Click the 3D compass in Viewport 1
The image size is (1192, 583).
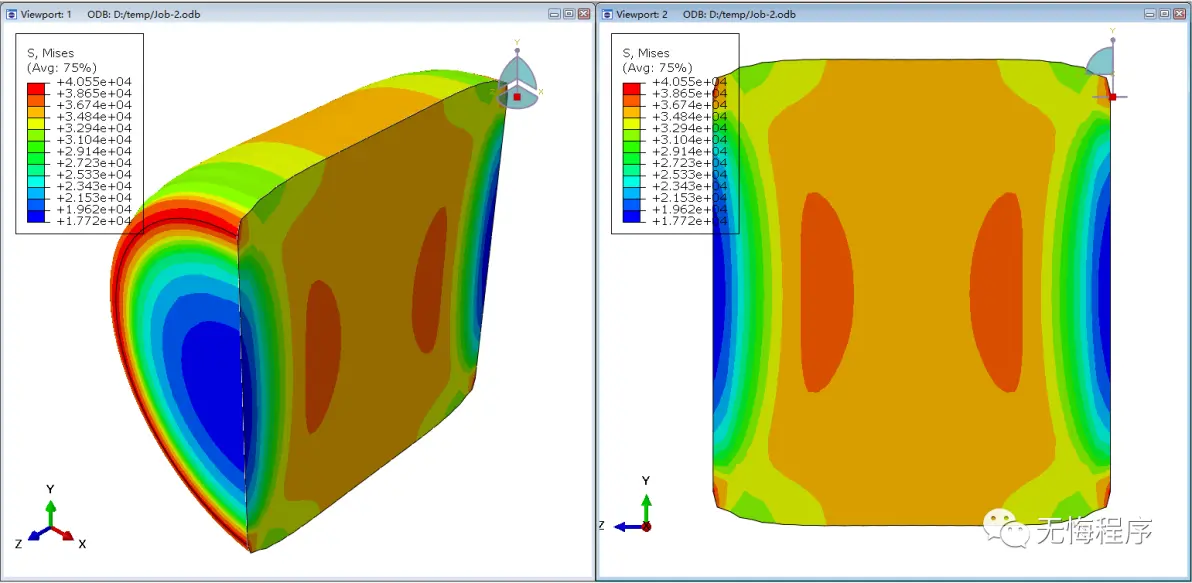point(518,76)
